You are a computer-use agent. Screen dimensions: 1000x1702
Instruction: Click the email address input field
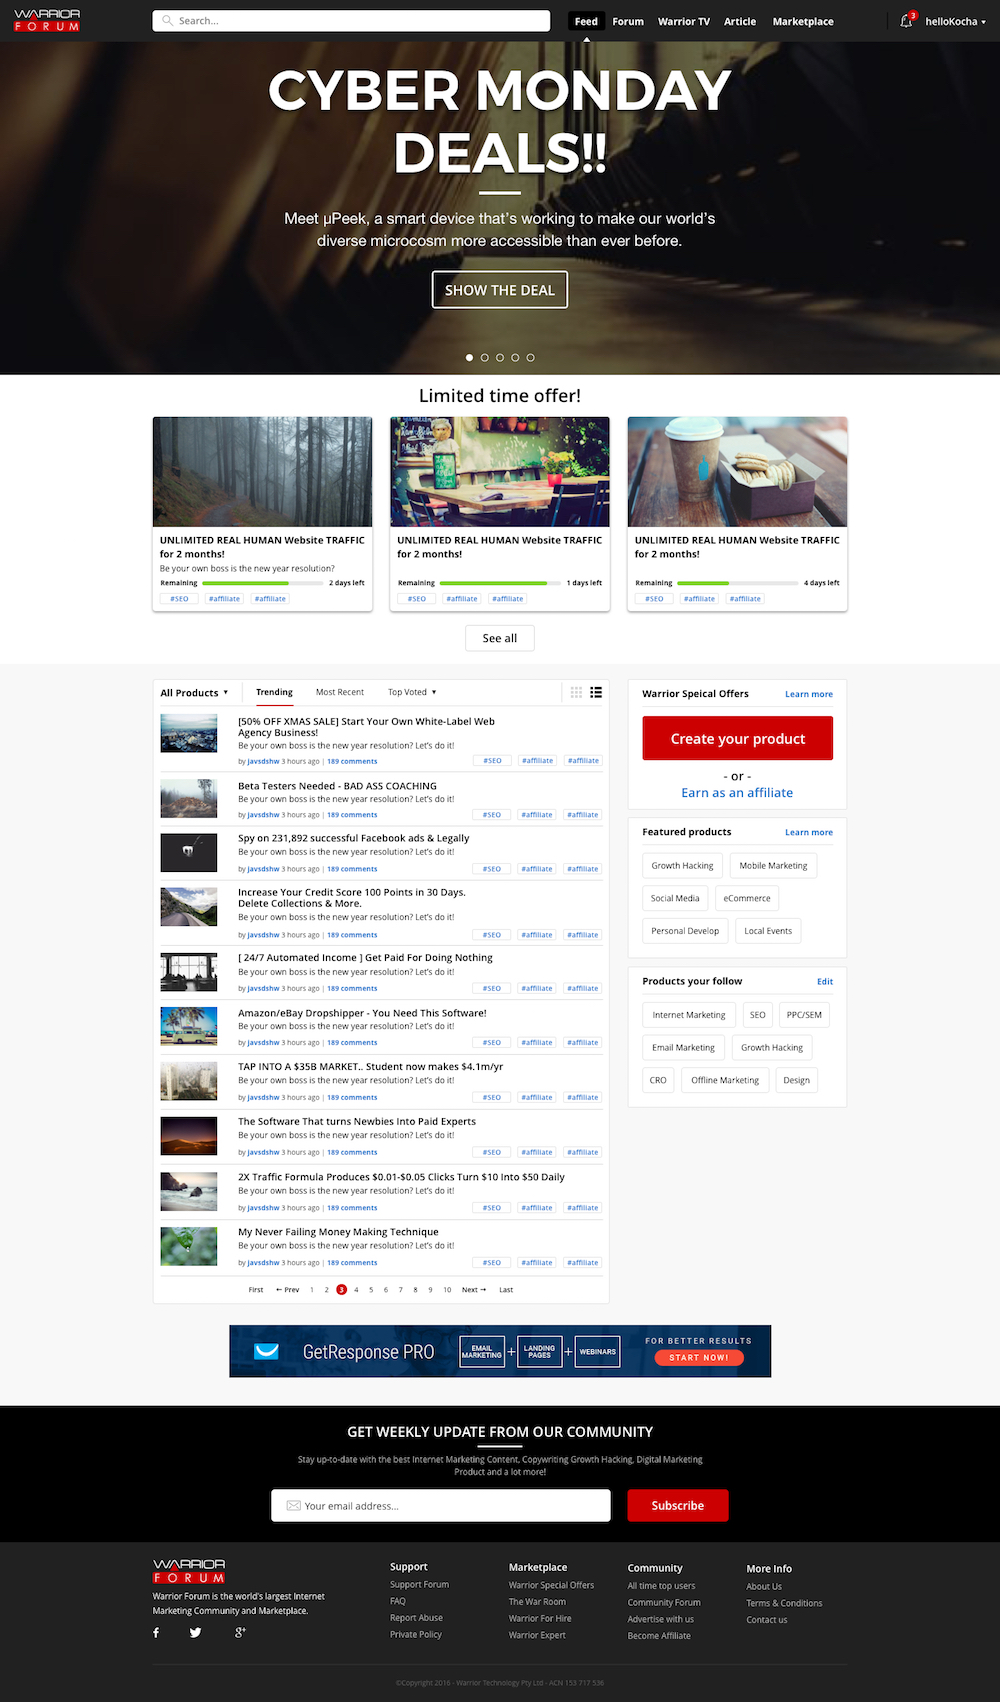(441, 1505)
